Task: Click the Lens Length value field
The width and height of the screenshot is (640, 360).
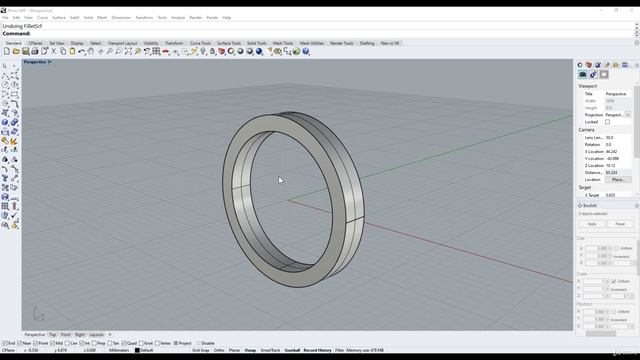Action: (618, 138)
